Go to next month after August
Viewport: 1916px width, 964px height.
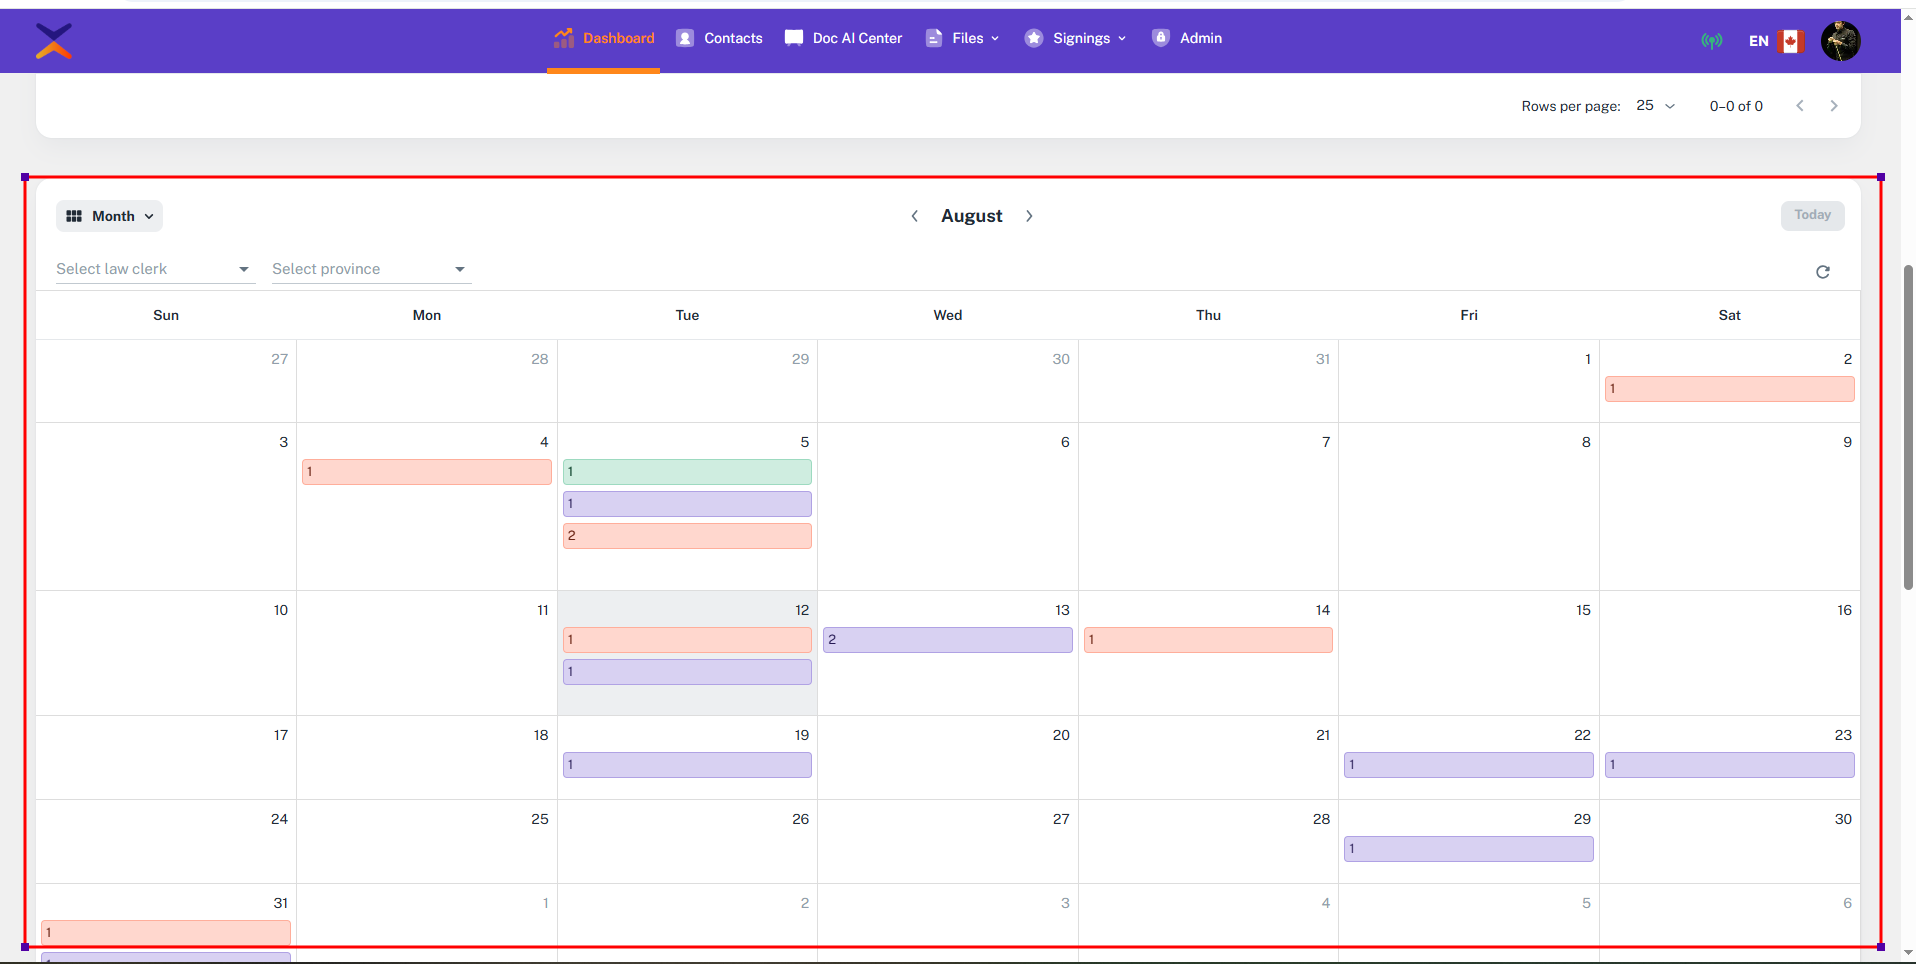(x=1029, y=216)
